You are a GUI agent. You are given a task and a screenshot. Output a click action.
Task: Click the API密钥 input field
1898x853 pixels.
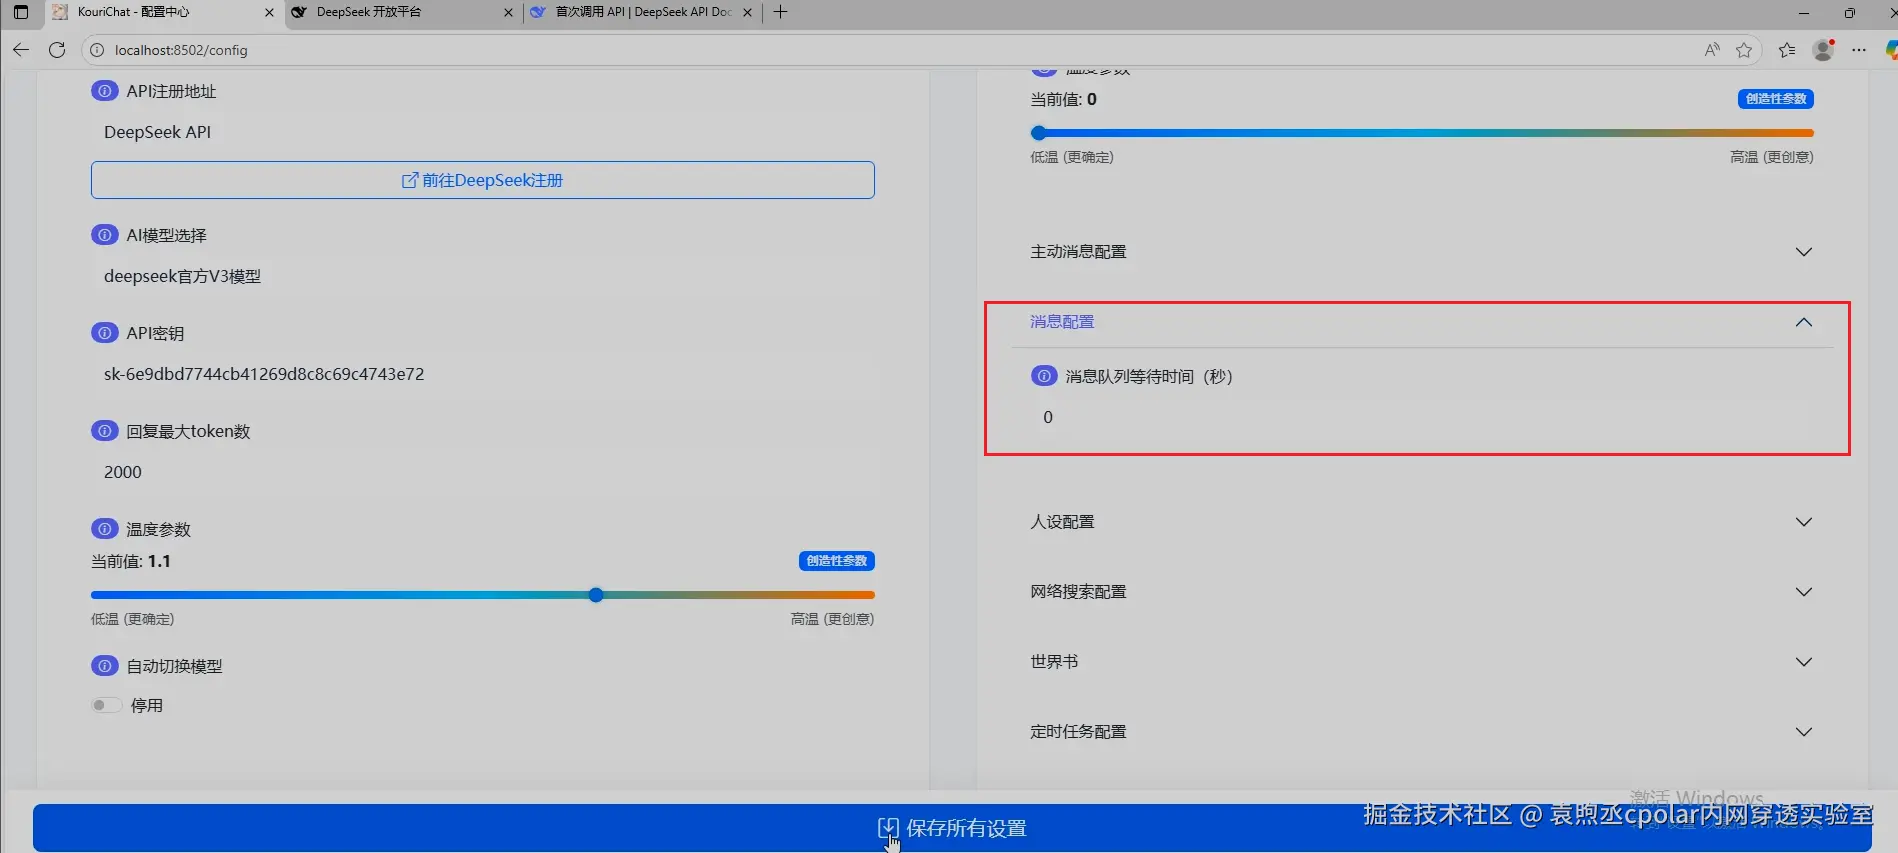(x=483, y=374)
